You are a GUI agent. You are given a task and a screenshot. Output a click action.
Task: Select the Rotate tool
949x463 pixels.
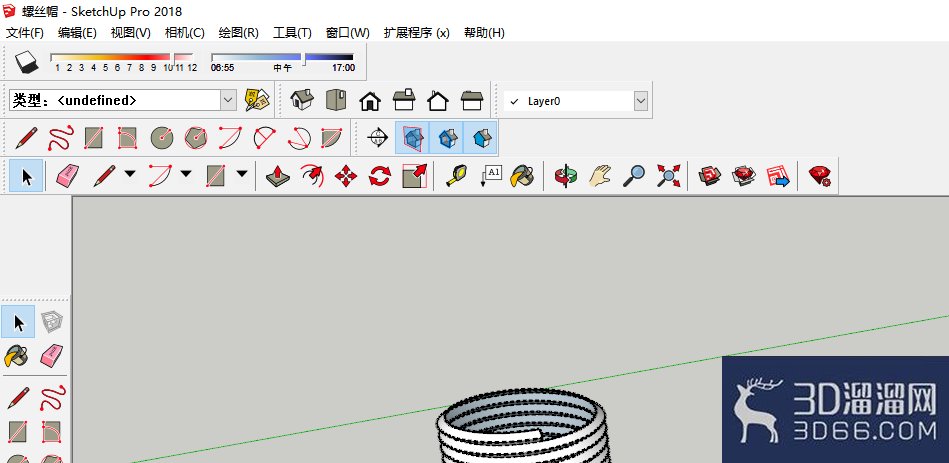379,176
